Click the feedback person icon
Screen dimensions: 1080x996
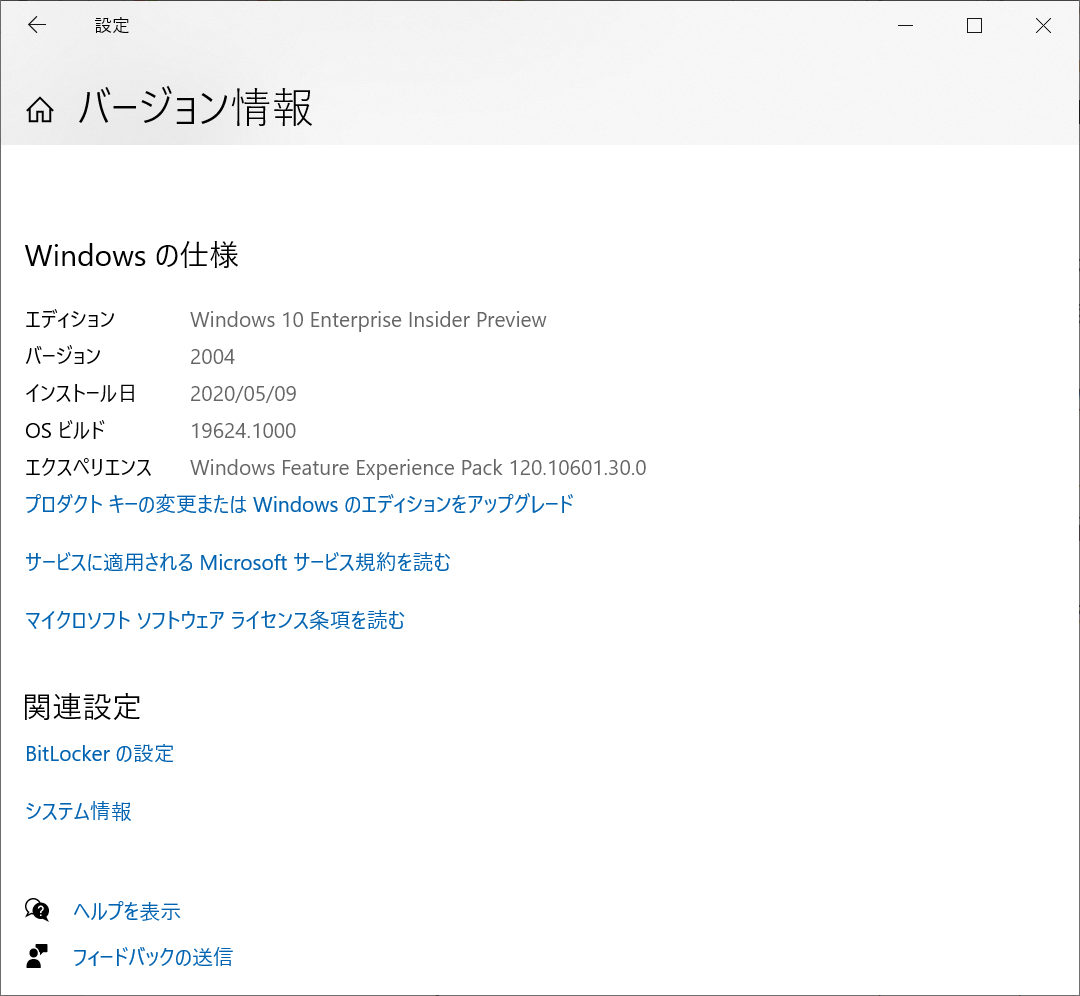37,956
